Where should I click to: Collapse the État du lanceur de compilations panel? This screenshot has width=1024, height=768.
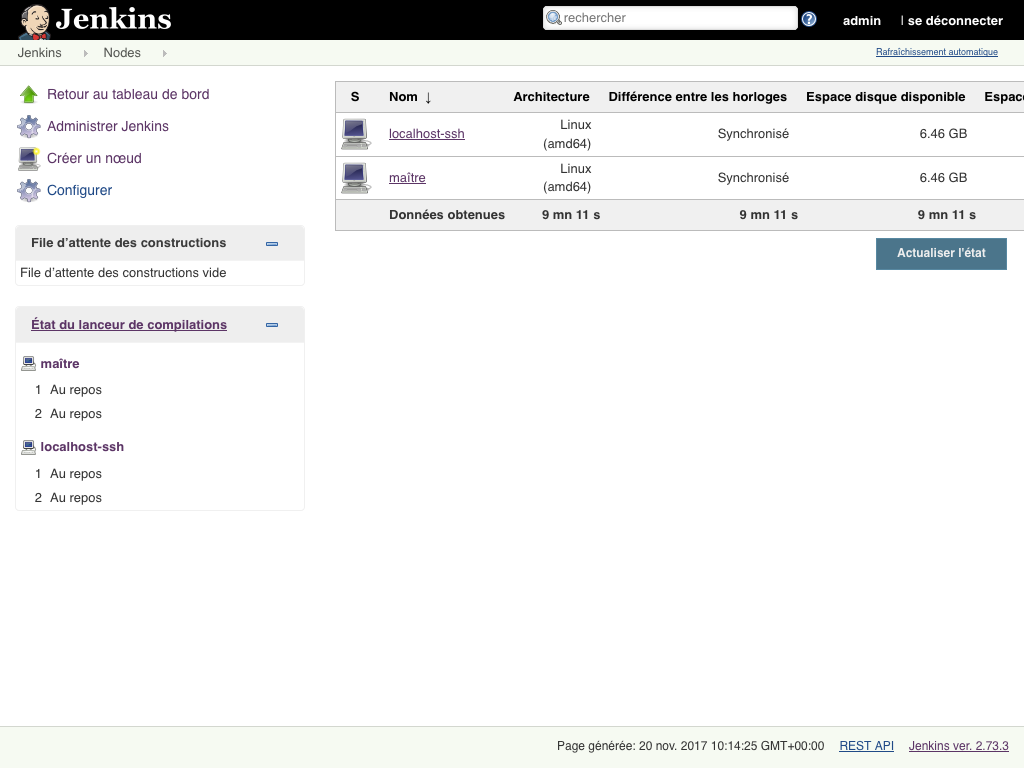[x=272, y=325]
